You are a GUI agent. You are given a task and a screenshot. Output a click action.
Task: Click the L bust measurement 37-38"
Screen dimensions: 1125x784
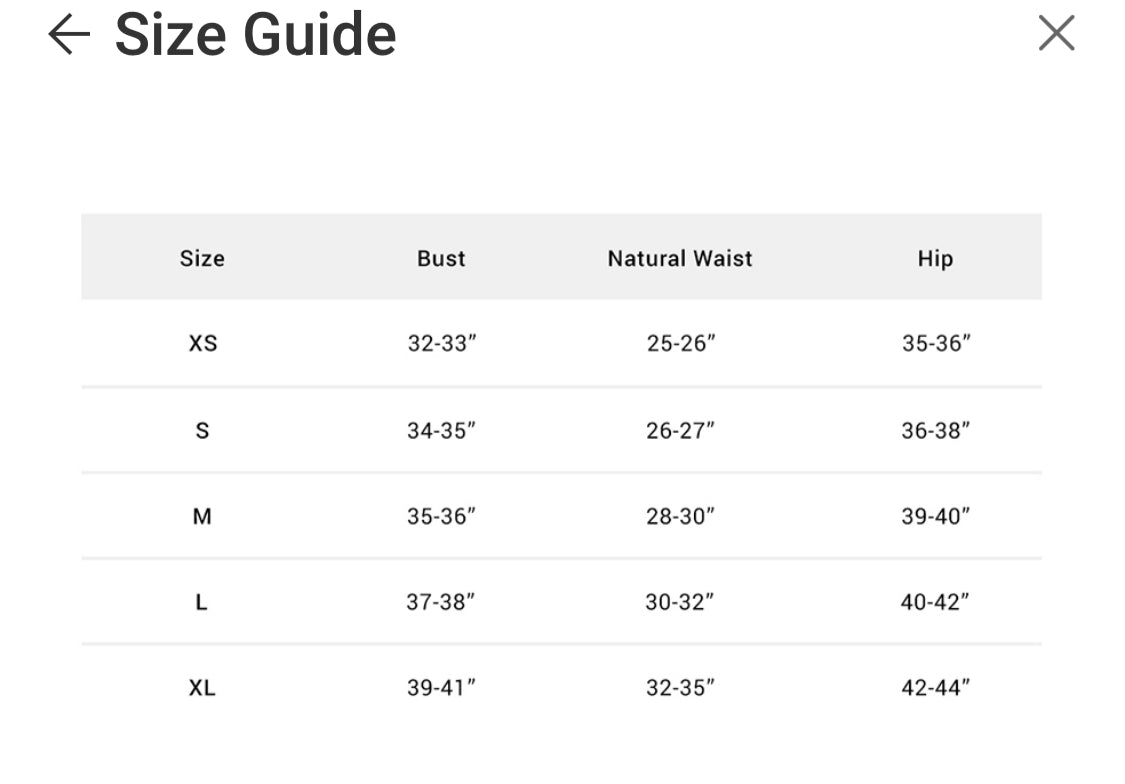(x=441, y=602)
